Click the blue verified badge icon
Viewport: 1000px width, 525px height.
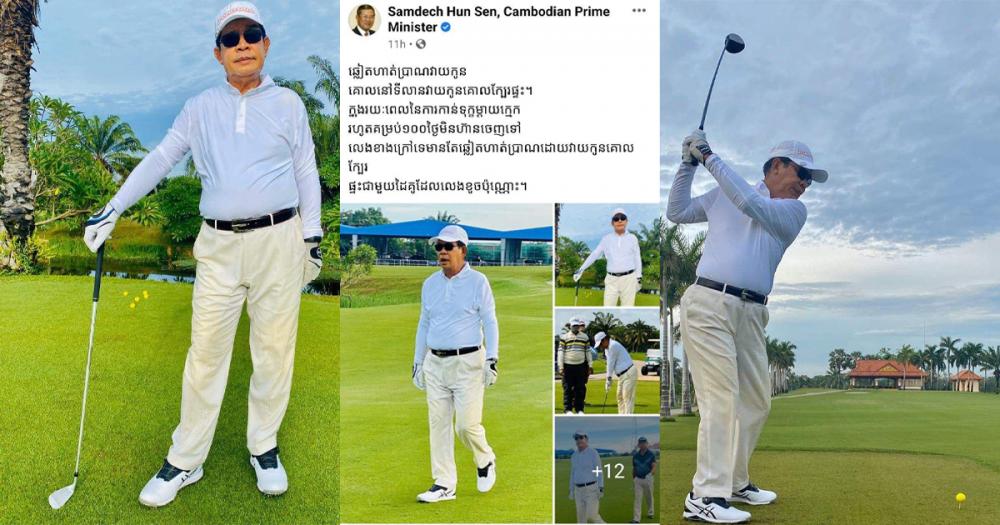coord(446,27)
